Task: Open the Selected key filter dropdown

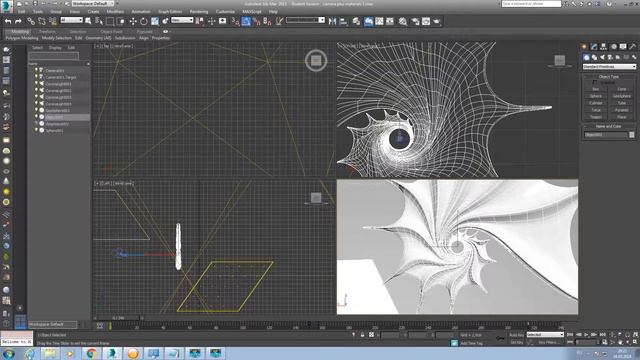Action: 545,335
